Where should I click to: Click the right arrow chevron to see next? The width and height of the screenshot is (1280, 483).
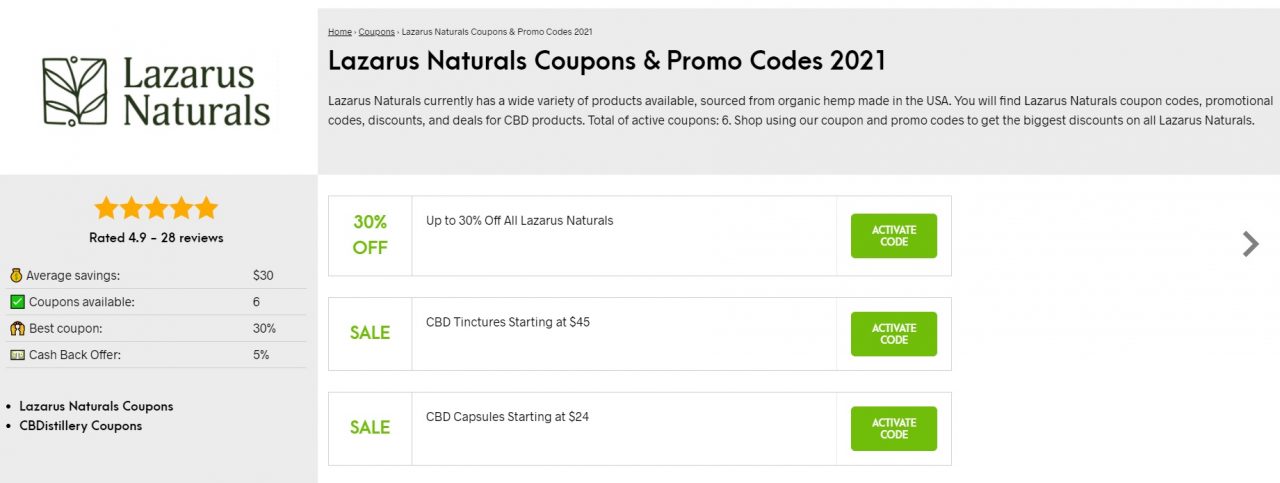[x=1250, y=244]
